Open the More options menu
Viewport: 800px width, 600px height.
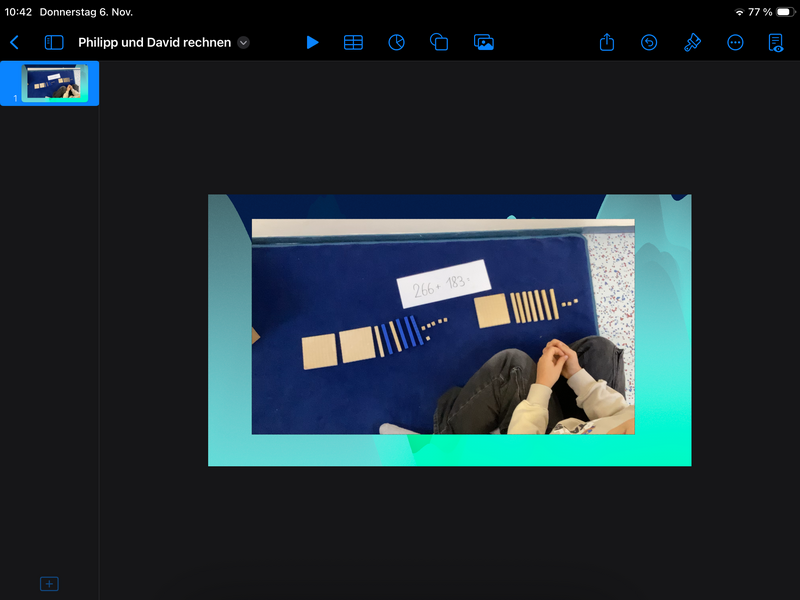click(x=735, y=42)
